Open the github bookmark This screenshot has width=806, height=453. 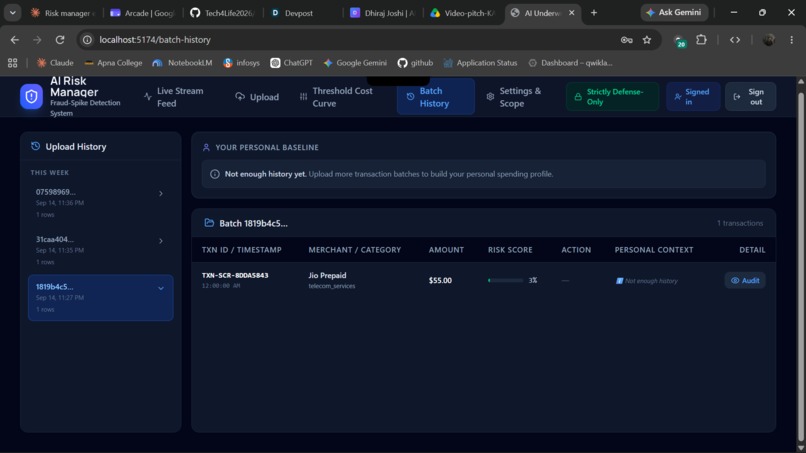click(x=415, y=63)
